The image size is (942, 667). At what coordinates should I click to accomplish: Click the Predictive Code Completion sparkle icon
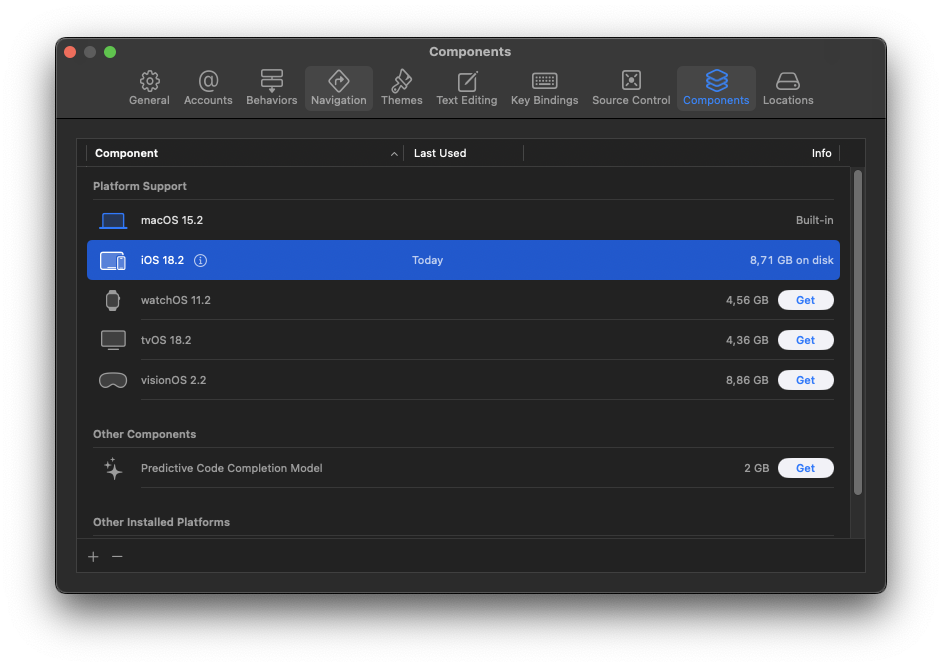tap(113, 469)
